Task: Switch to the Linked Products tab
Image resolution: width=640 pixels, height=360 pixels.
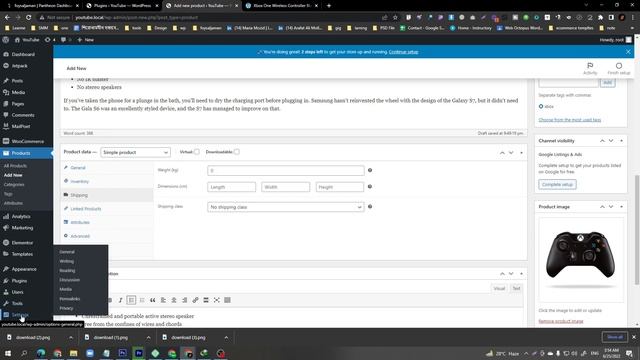Action: [86, 209]
